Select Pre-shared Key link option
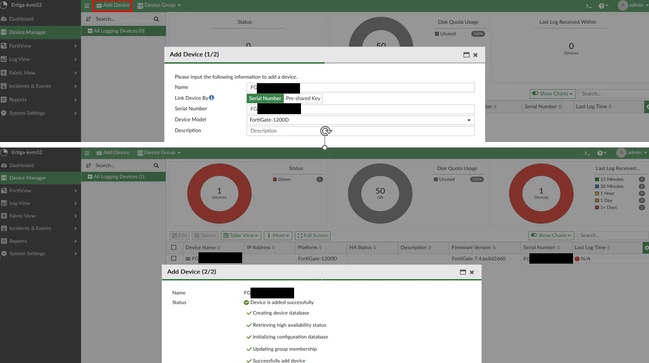649x363 pixels. pyautogui.click(x=303, y=99)
